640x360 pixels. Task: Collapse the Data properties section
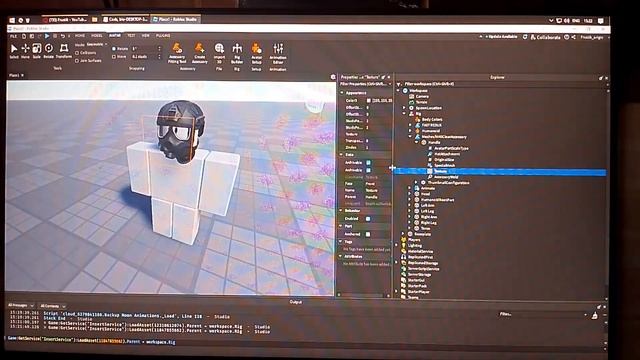click(x=342, y=155)
